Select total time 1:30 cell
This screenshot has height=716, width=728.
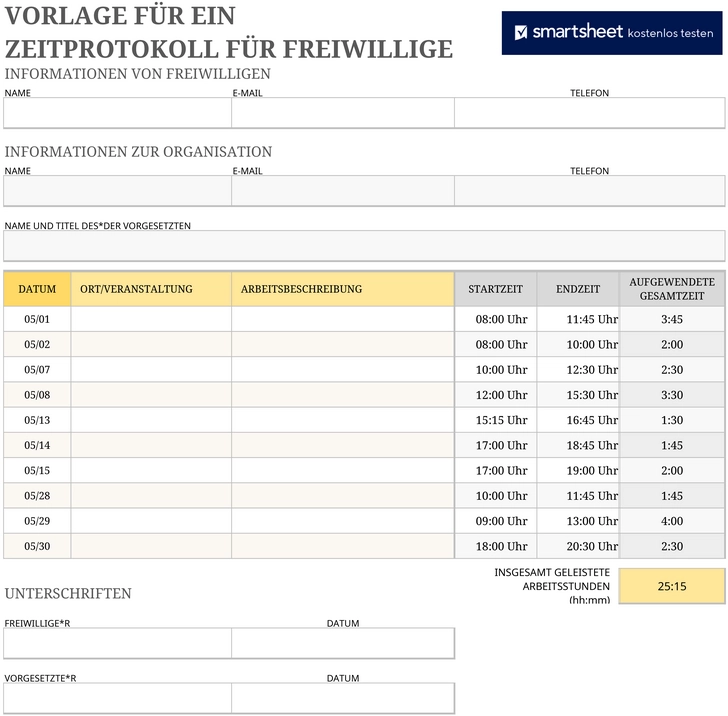(672, 420)
